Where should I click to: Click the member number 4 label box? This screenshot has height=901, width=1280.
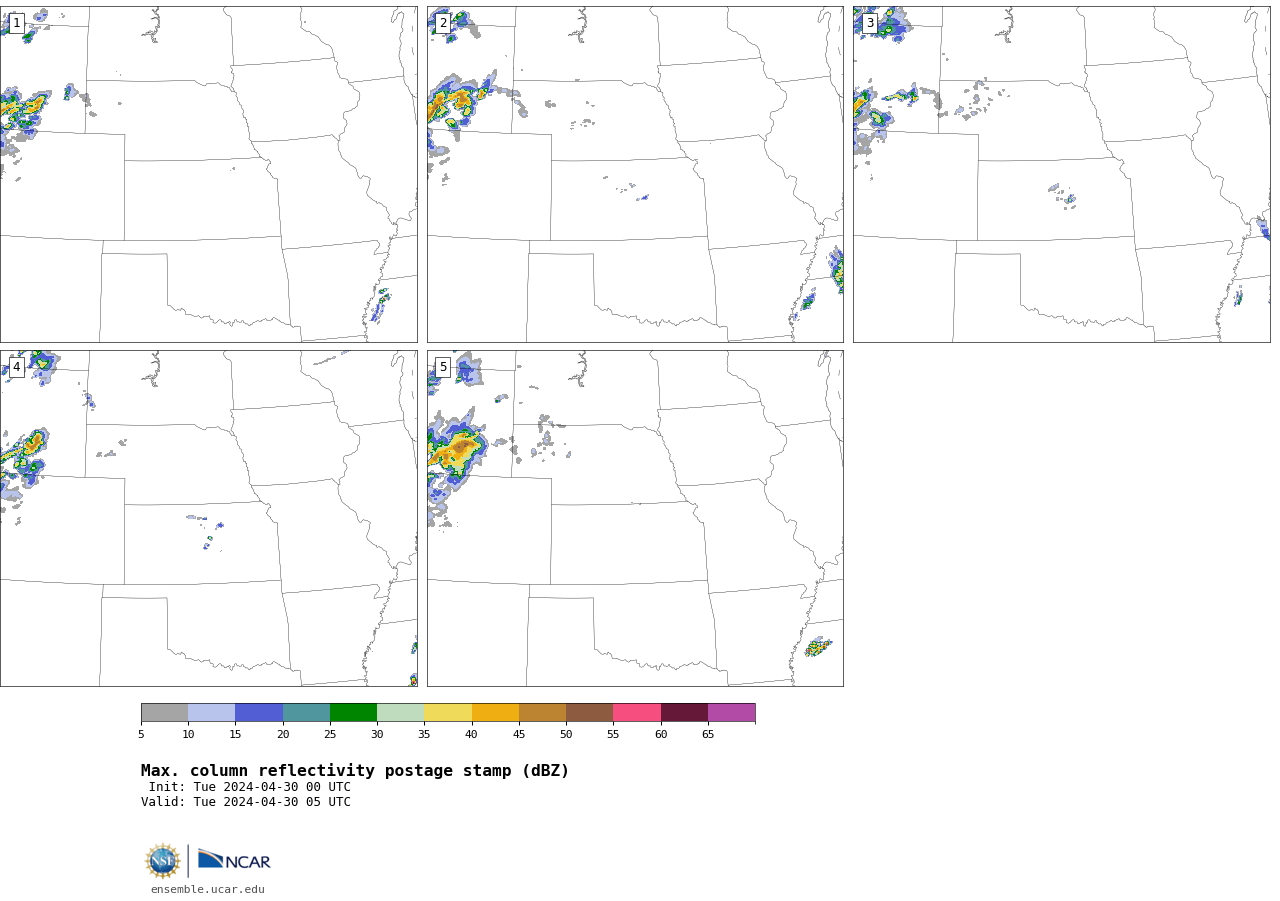pyautogui.click(x=16, y=367)
